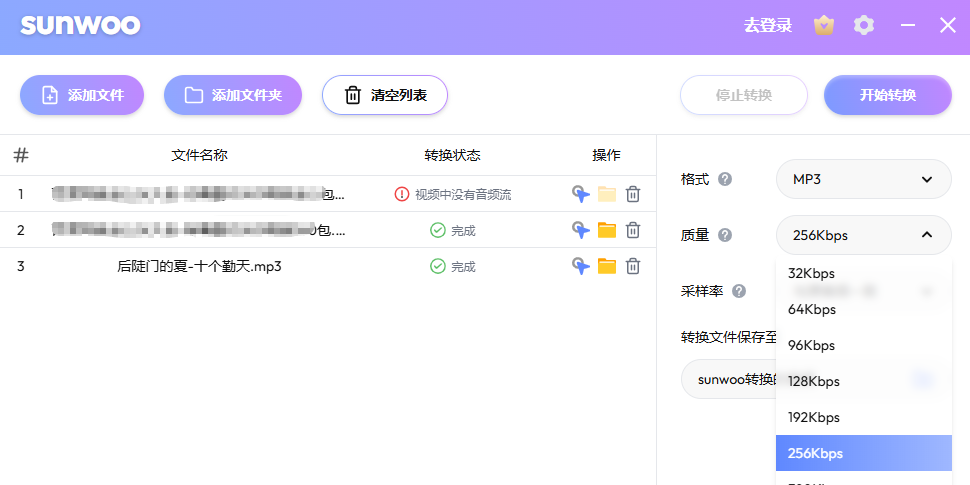Image resolution: width=970 pixels, height=485 pixels.
Task: Pick 192Kbps in the dropdown list
Action: 814,417
